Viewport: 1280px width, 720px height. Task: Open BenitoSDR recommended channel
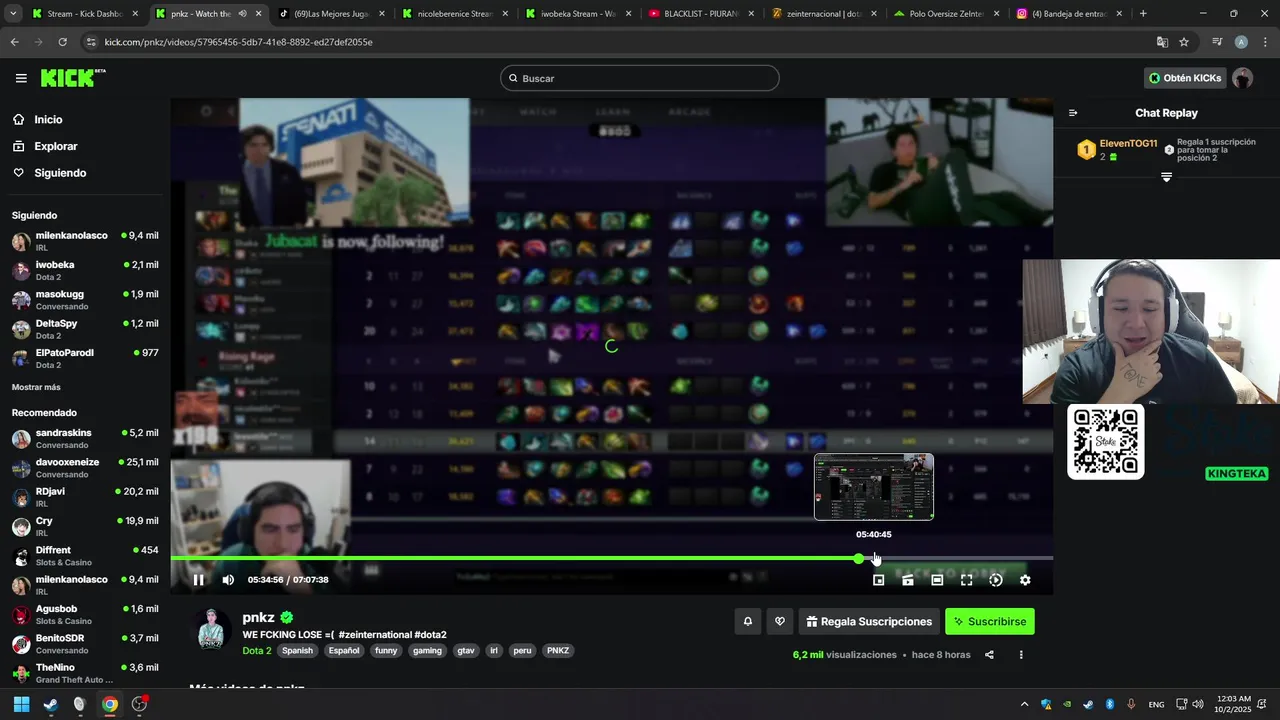click(x=85, y=644)
